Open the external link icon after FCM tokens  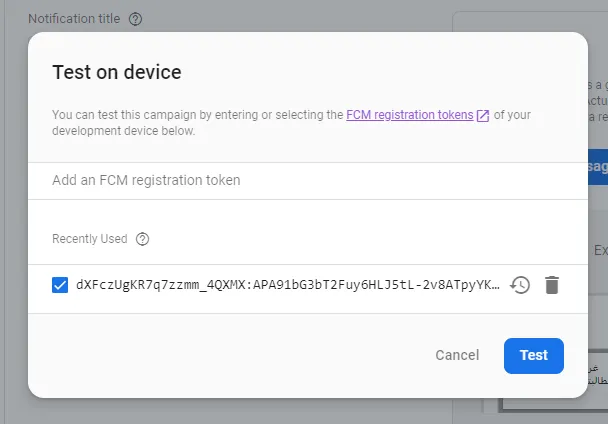pos(484,115)
